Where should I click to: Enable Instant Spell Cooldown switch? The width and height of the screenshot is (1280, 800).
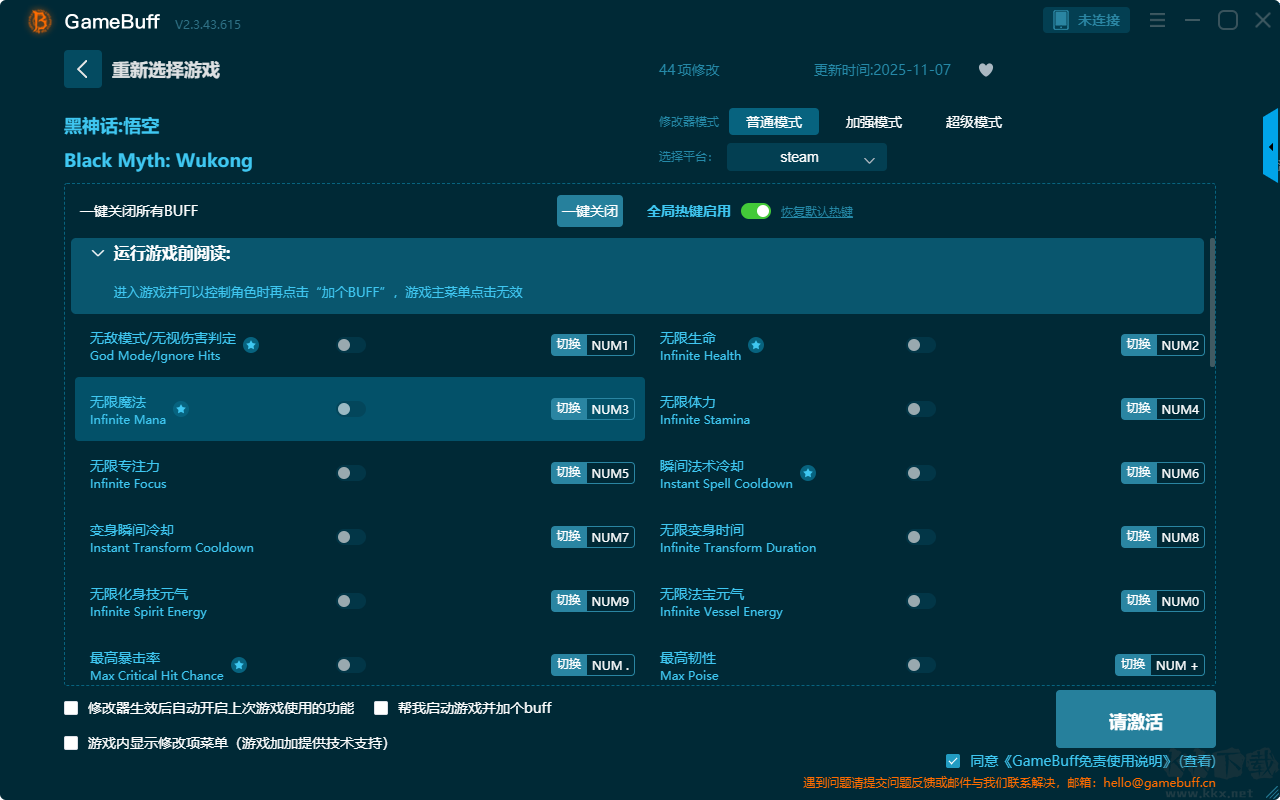click(x=921, y=473)
